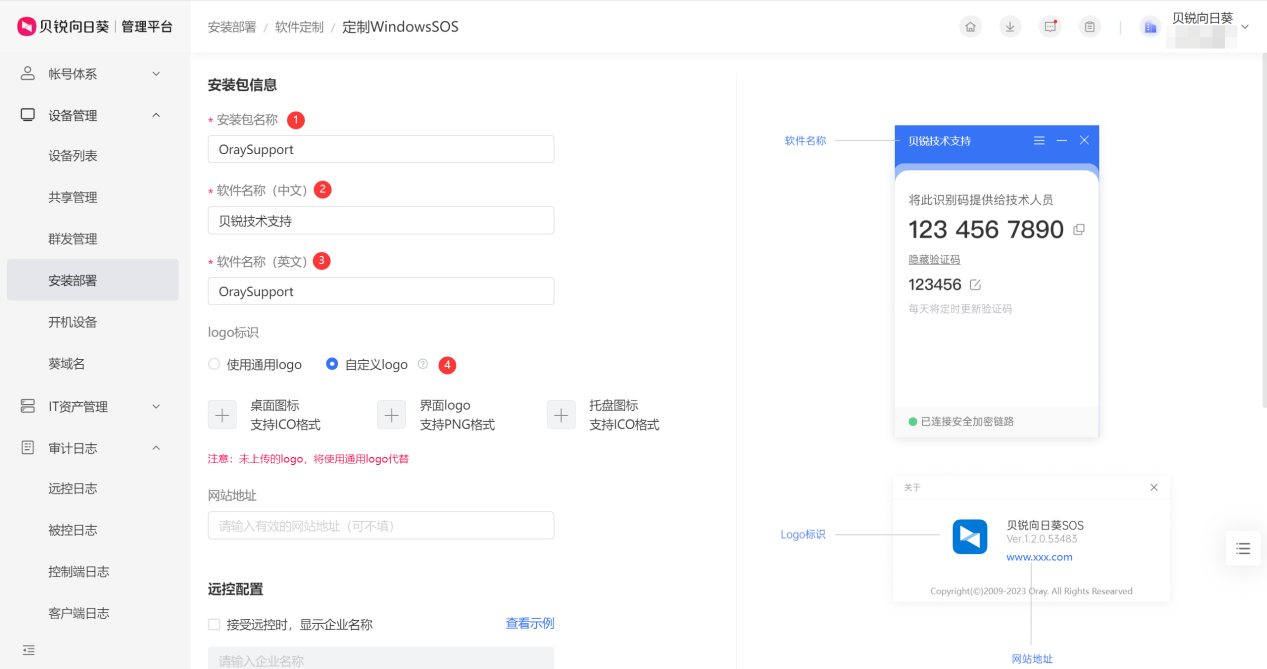1267x669 pixels.
Task: Go to 远控日志 in the sidebar
Action: (x=73, y=489)
